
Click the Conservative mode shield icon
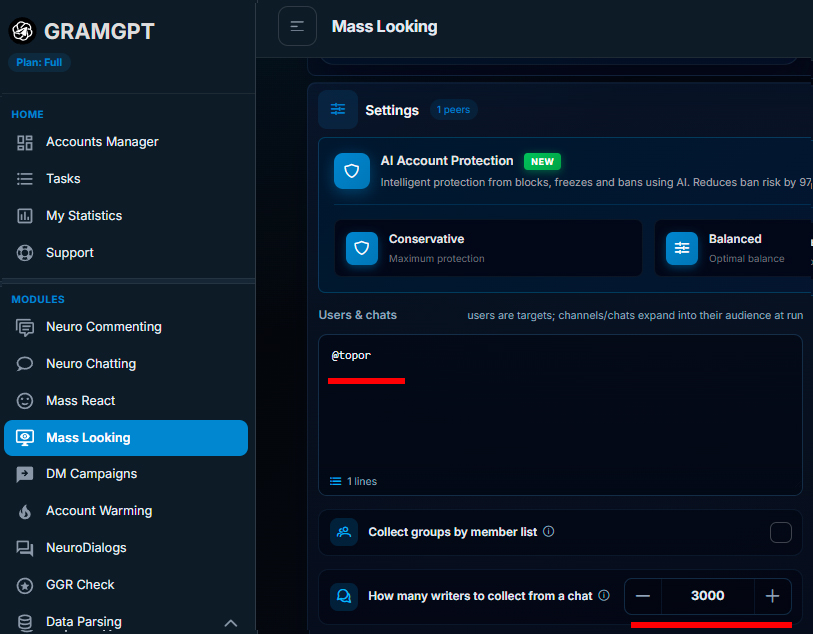point(362,248)
